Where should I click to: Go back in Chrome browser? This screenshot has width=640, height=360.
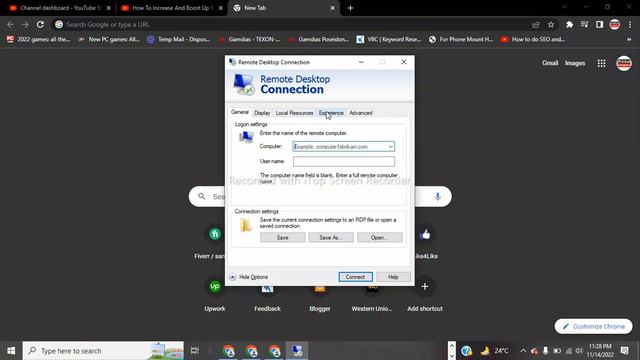(10, 24)
